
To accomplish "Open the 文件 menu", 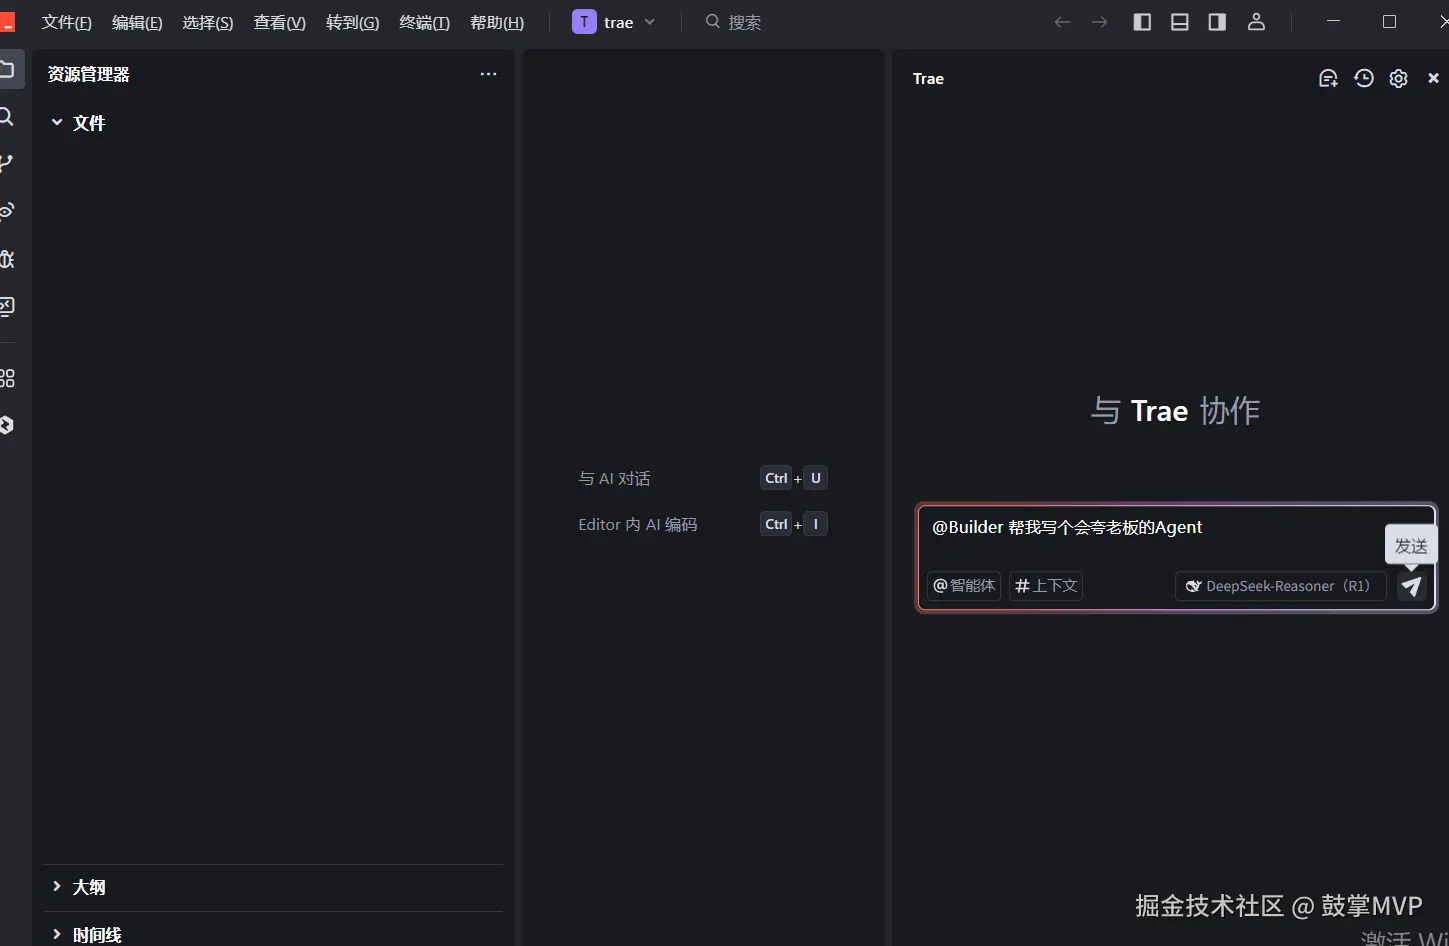I will click(65, 21).
